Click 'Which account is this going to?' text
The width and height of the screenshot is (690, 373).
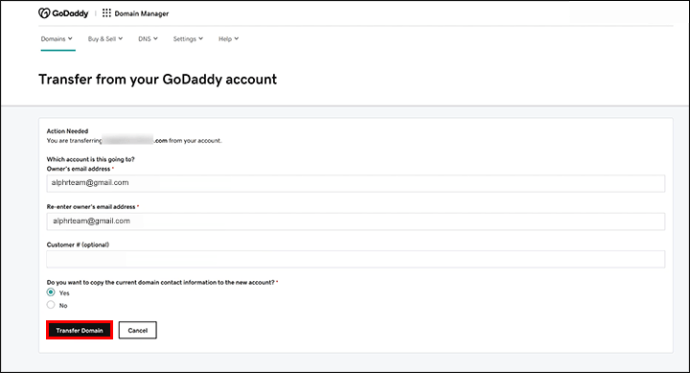tap(91, 159)
